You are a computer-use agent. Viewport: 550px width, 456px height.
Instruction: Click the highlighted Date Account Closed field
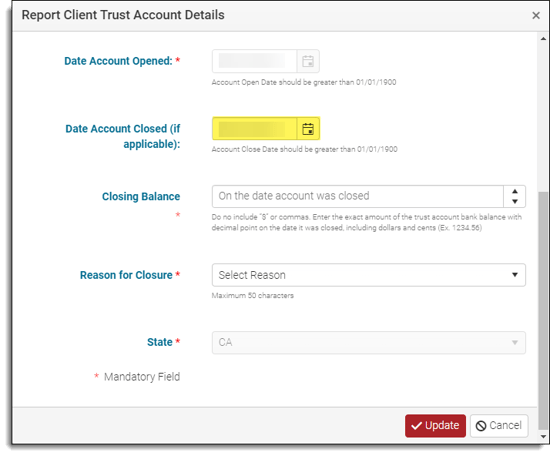255,128
